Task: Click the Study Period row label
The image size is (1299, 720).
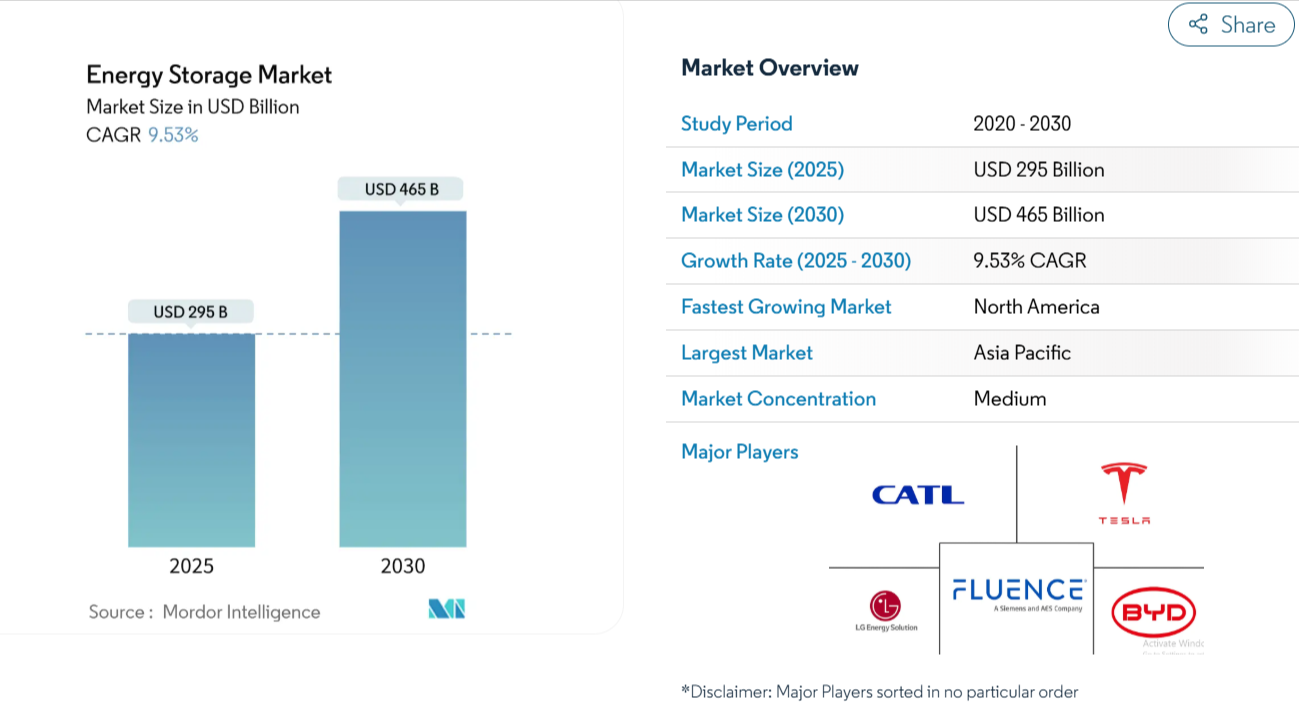Action: coord(736,124)
